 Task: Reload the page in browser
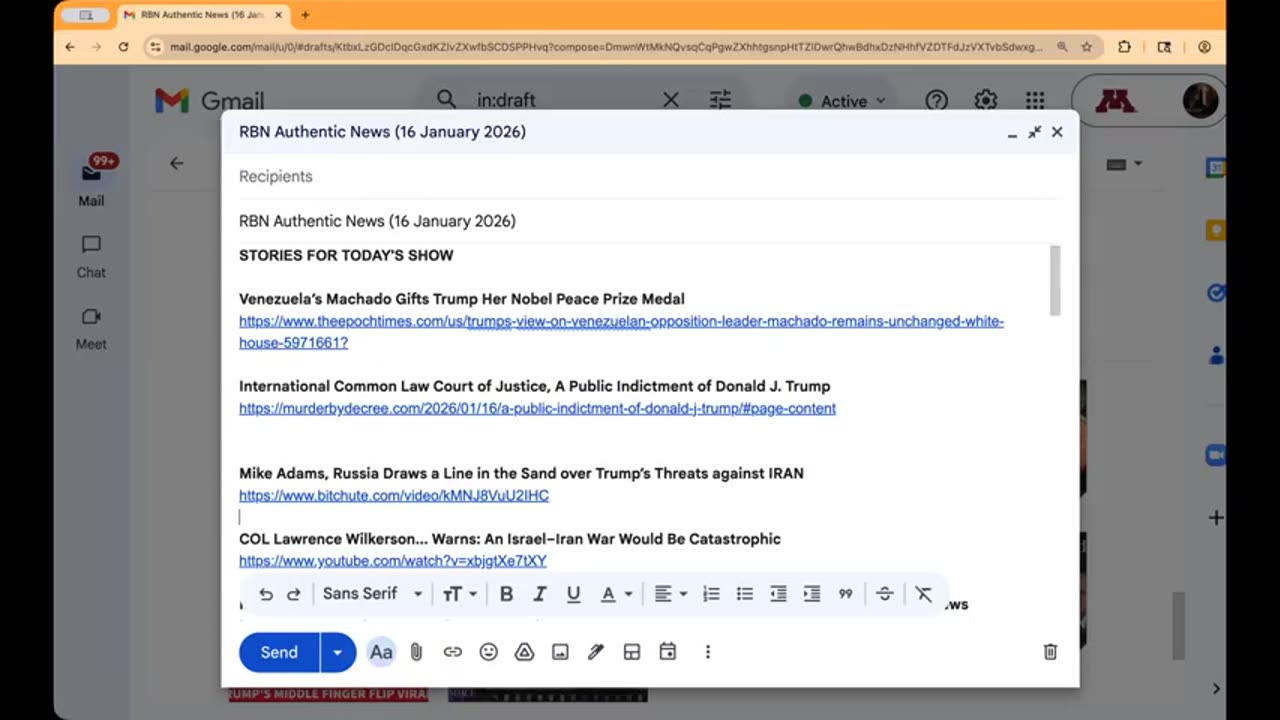tap(123, 47)
